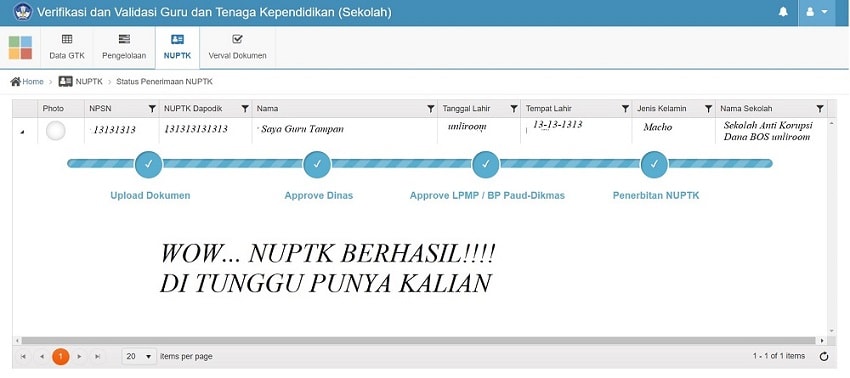
Task: Open the notifications bell
Action: [x=783, y=12]
